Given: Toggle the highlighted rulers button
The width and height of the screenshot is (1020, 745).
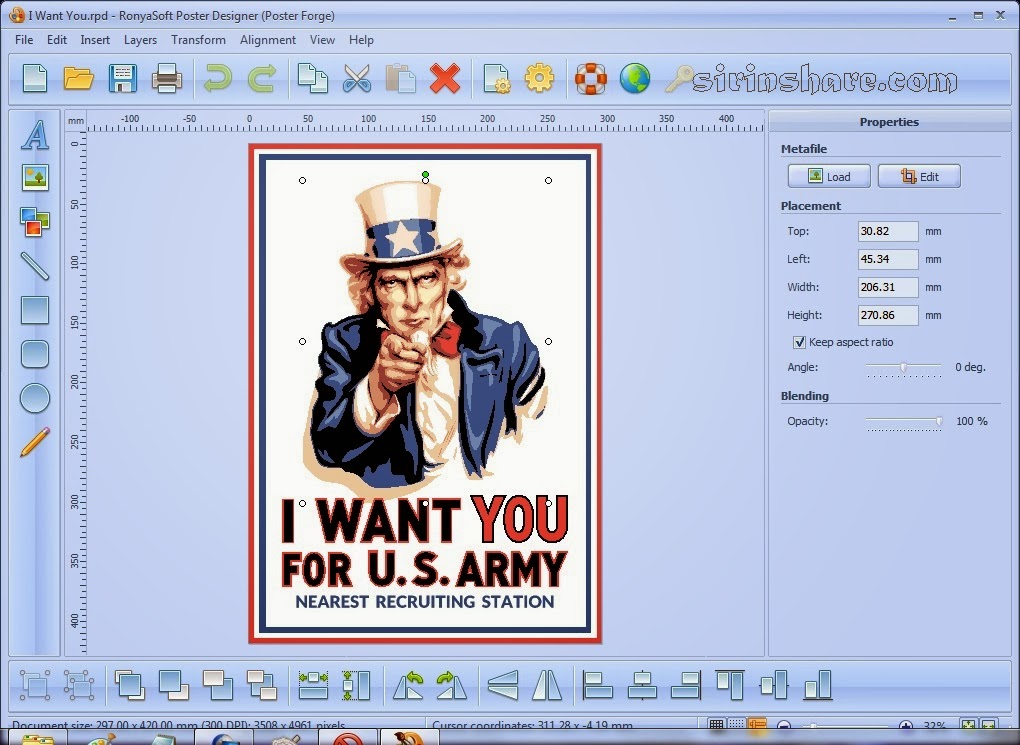Looking at the screenshot, I should tap(757, 724).
